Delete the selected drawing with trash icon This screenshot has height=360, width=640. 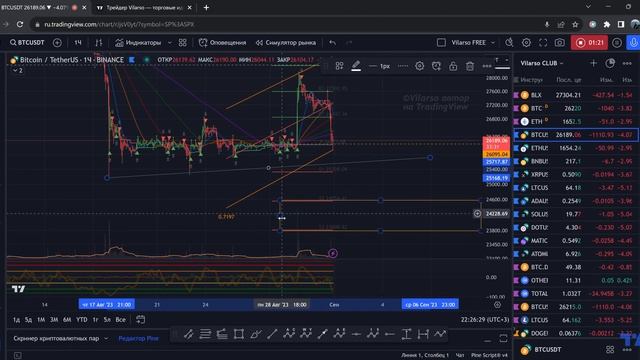470,66
